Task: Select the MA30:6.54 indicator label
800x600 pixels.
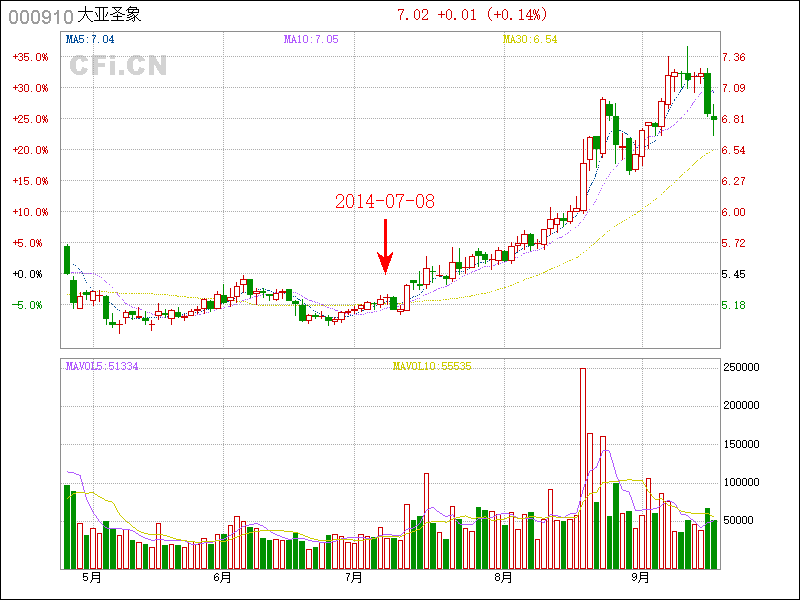Action: coord(530,40)
